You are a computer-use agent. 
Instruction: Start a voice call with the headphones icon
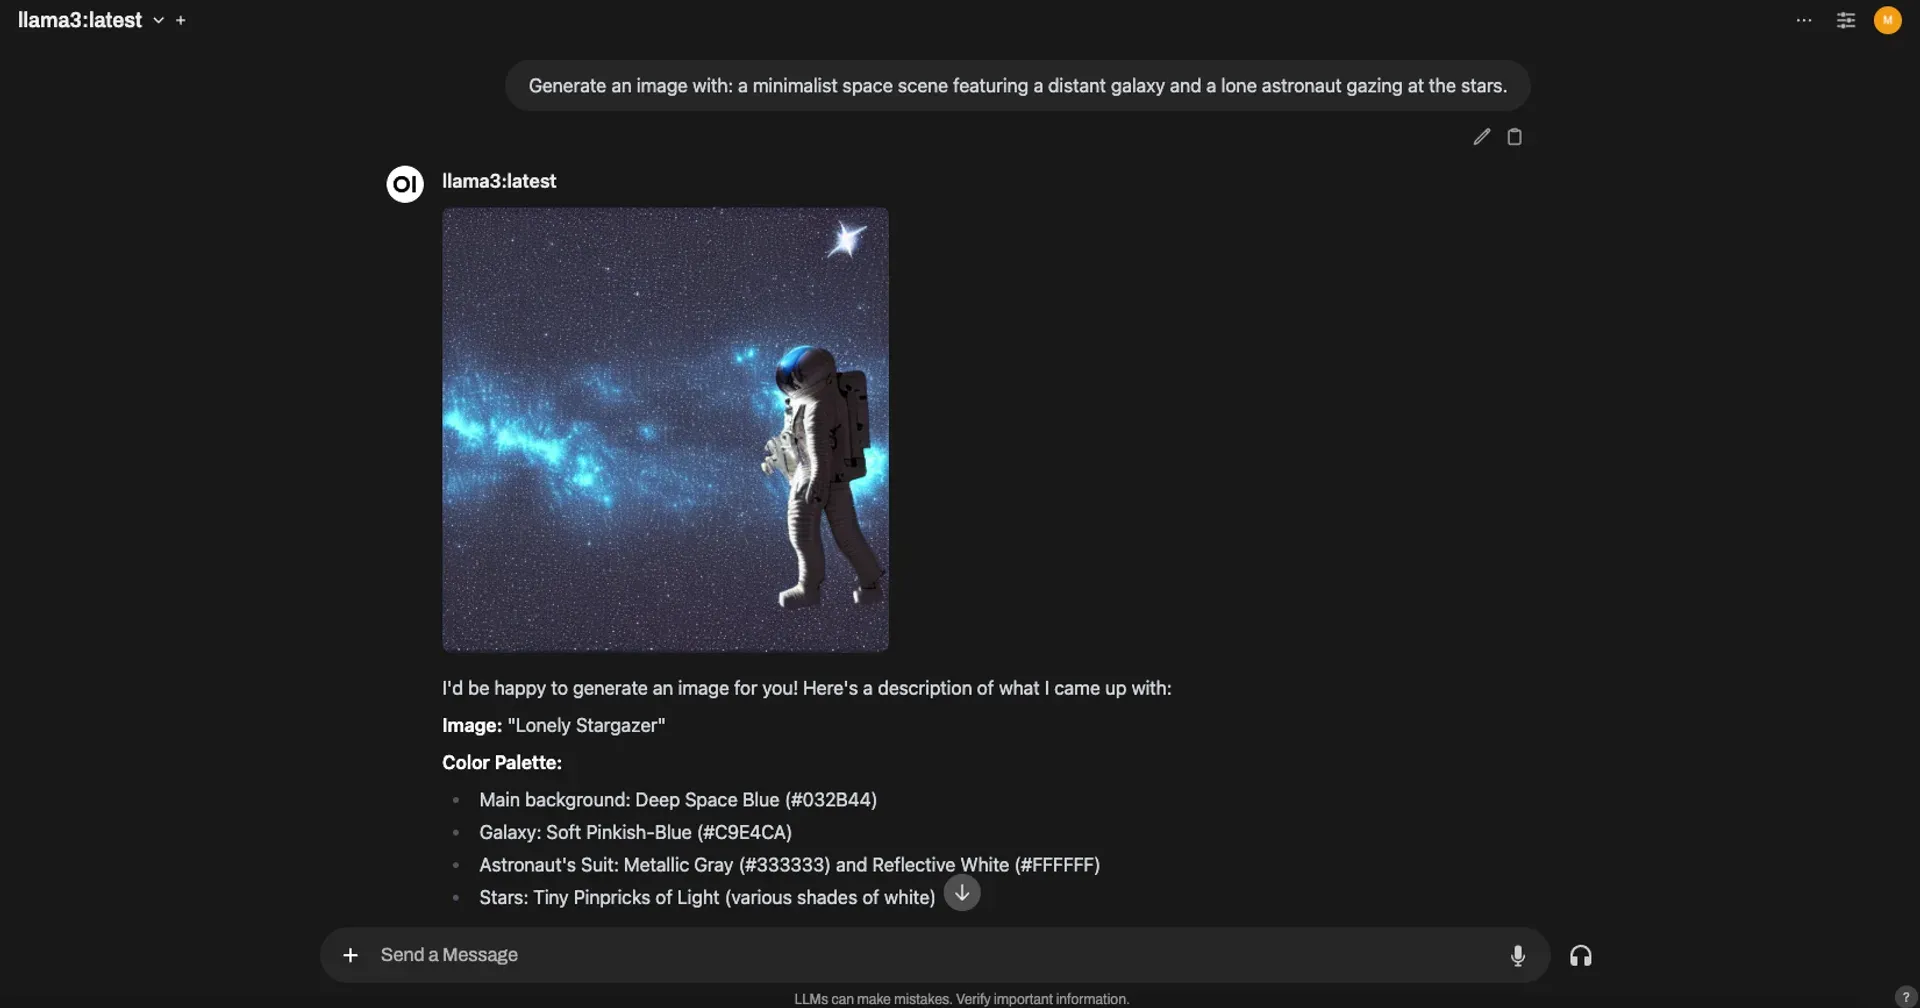[x=1581, y=955]
